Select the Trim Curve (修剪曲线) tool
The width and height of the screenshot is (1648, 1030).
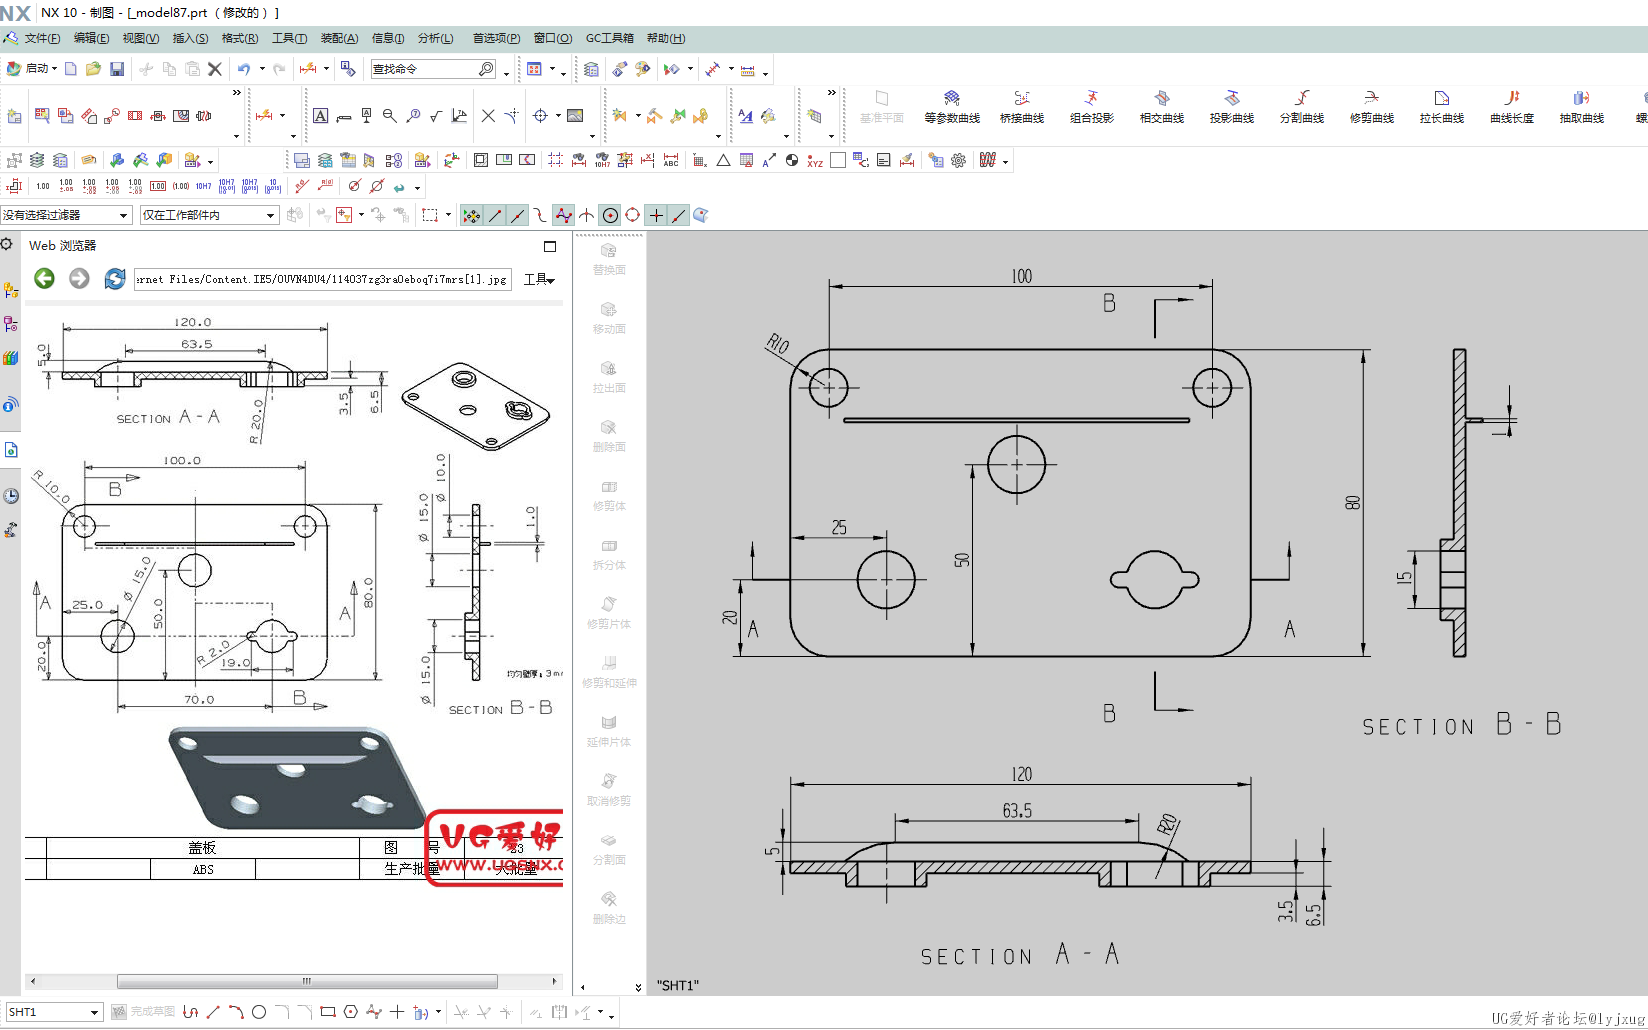[1372, 107]
